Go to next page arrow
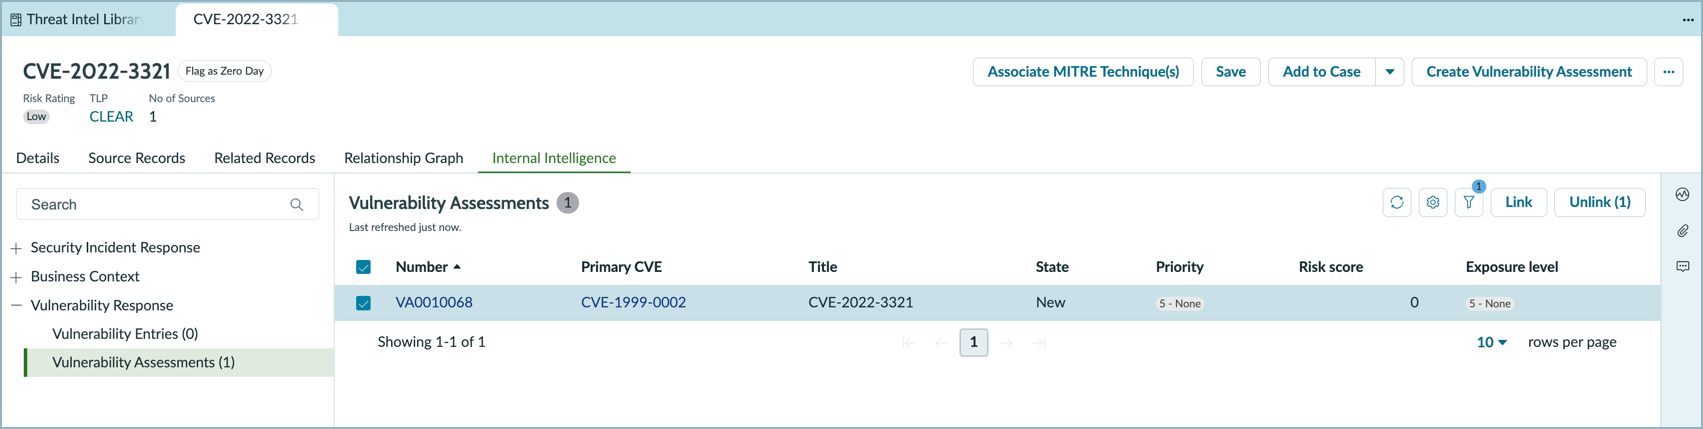 click(1006, 343)
